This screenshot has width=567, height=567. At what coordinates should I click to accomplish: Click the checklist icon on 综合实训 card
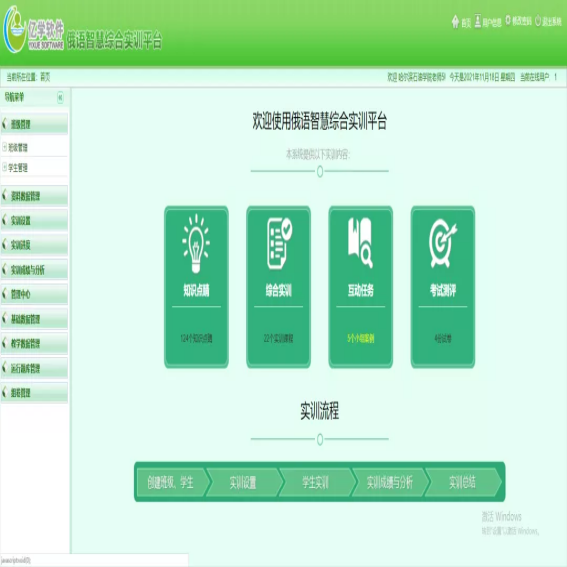[279, 243]
